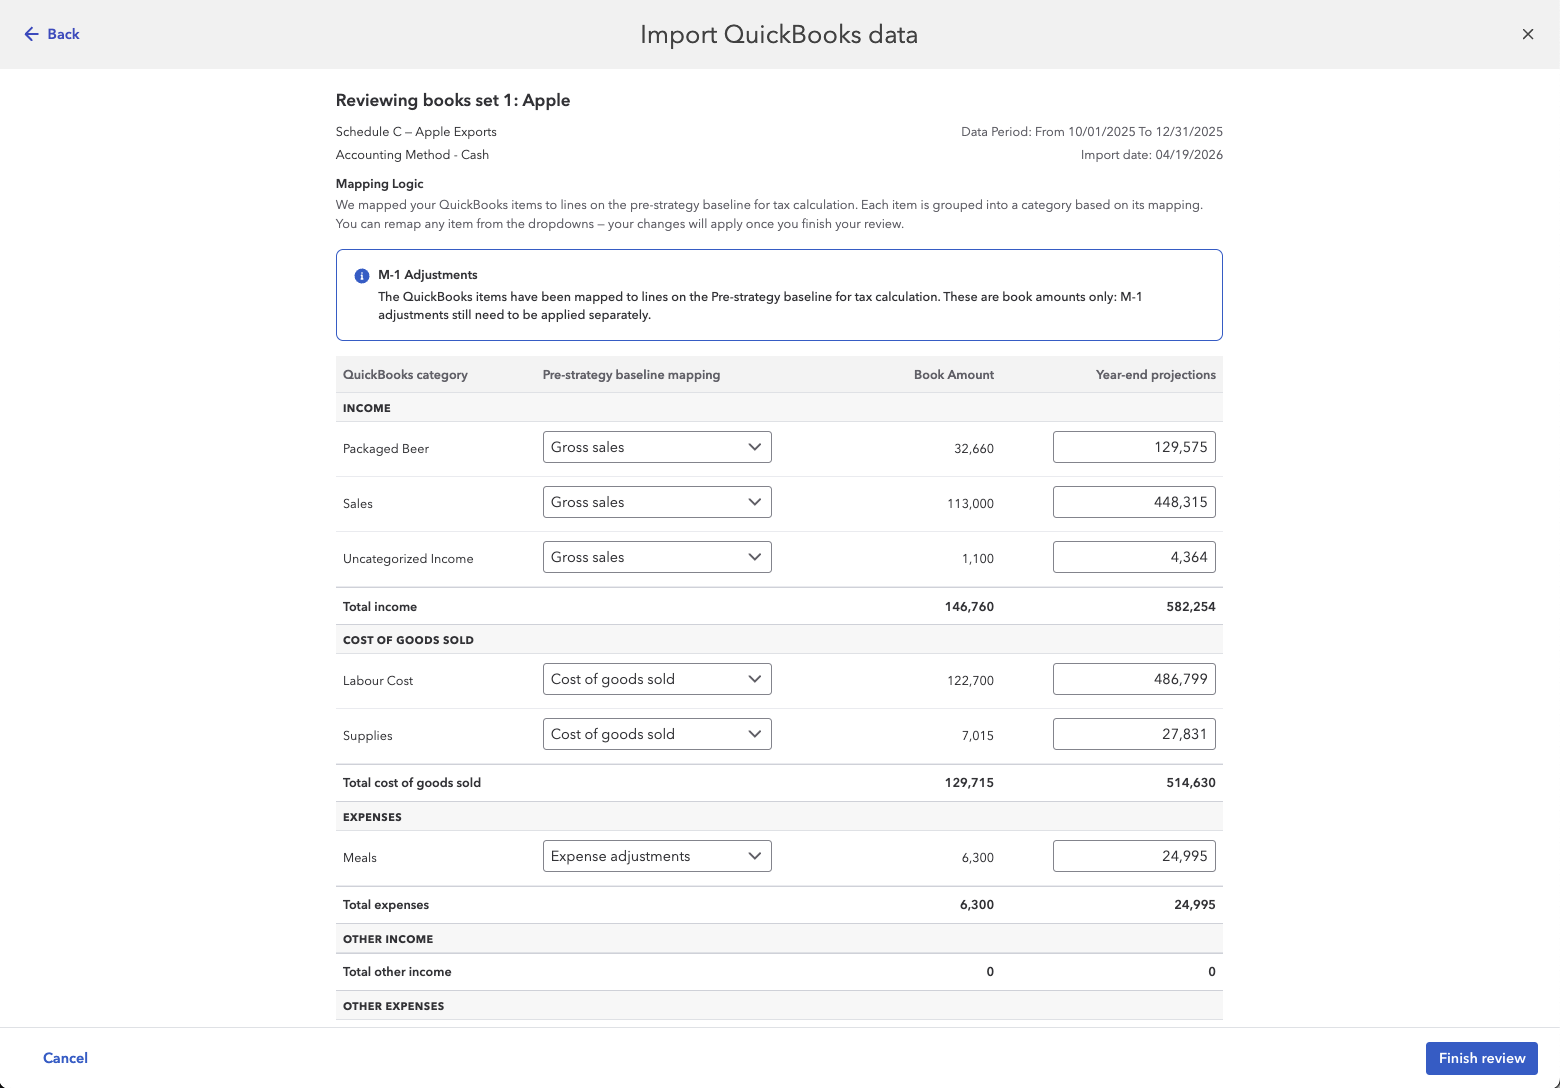Click the Labour Cost row label

[x=378, y=681]
